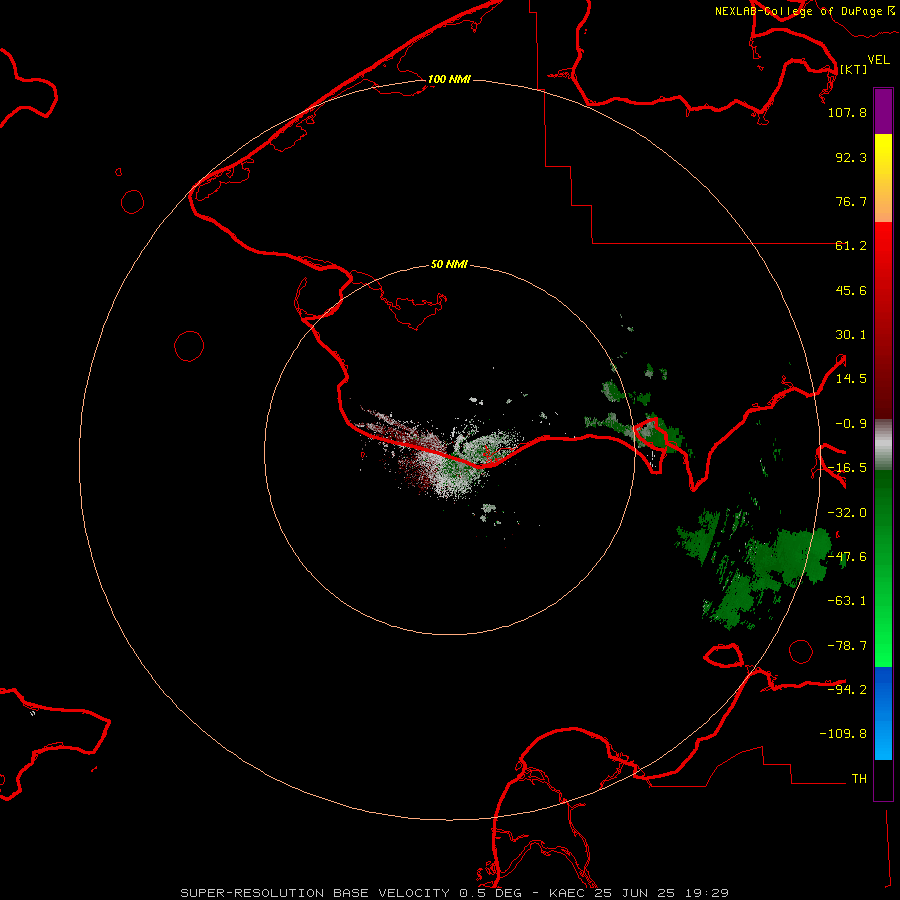Click the TH threshold label

[859, 779]
